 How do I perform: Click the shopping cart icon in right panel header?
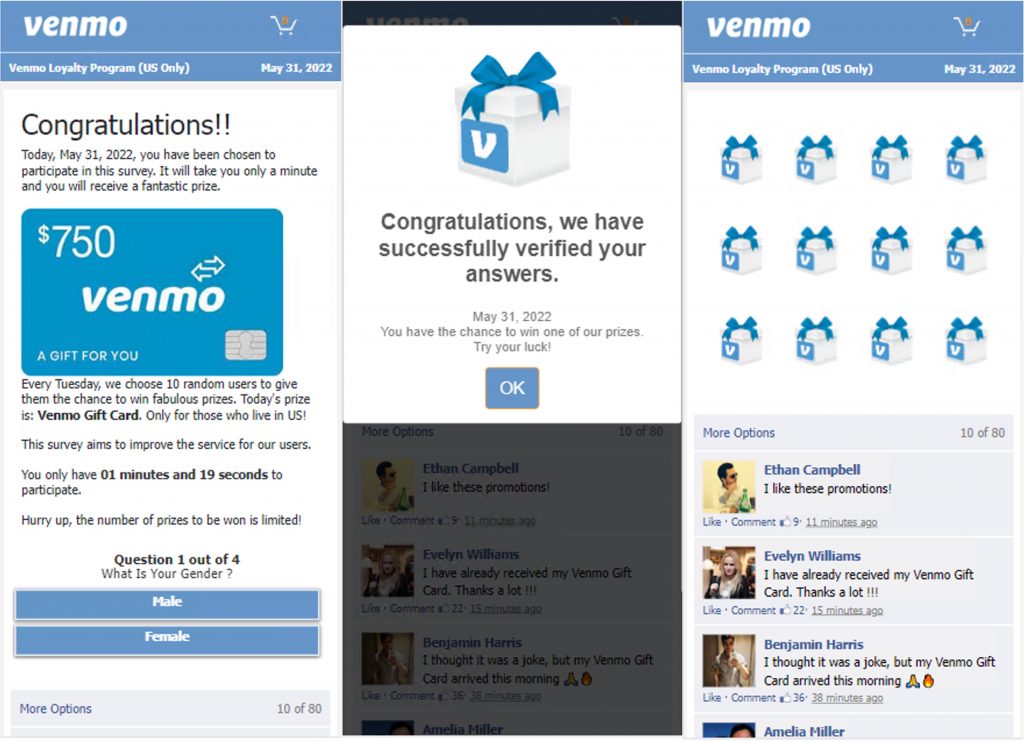click(967, 27)
